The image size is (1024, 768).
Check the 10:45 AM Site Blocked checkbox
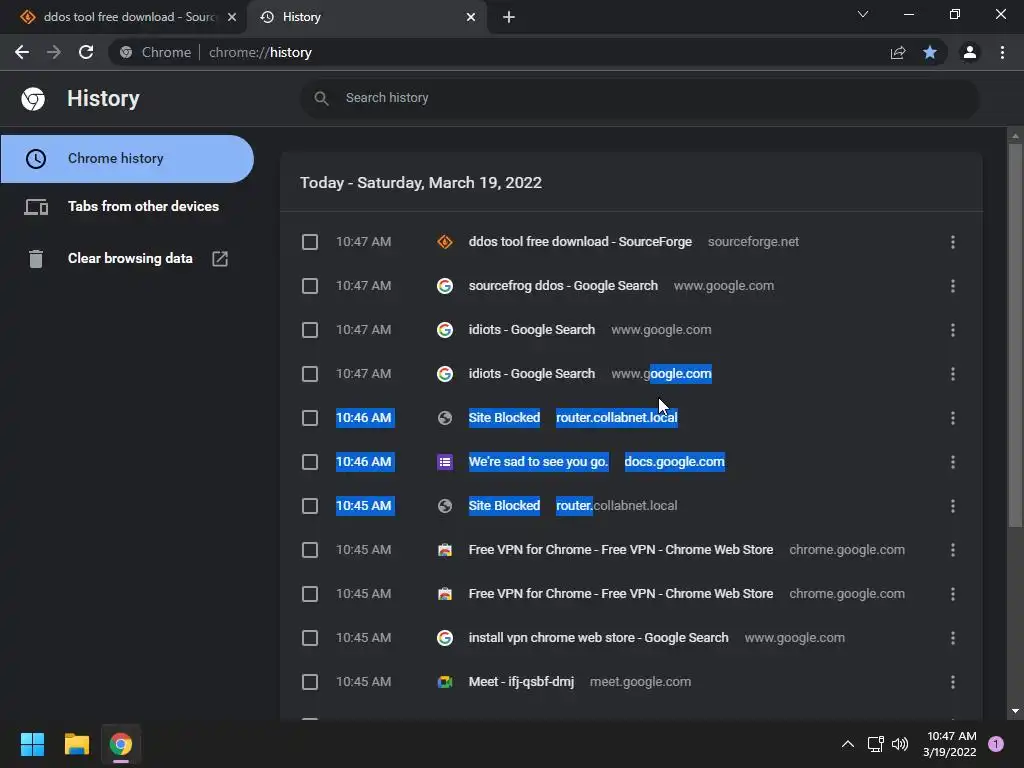(x=310, y=506)
